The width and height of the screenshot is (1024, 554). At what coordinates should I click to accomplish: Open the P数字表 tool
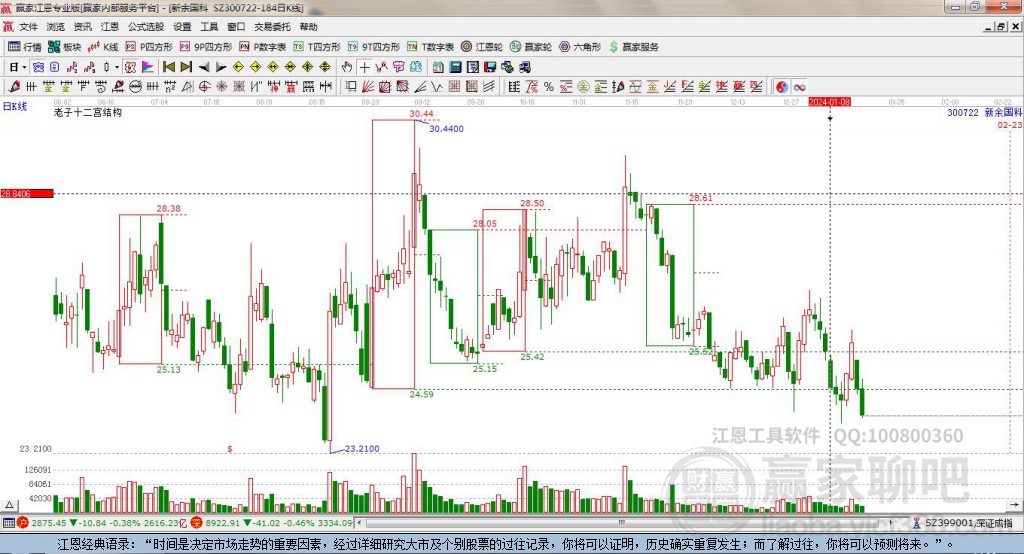[x=263, y=47]
